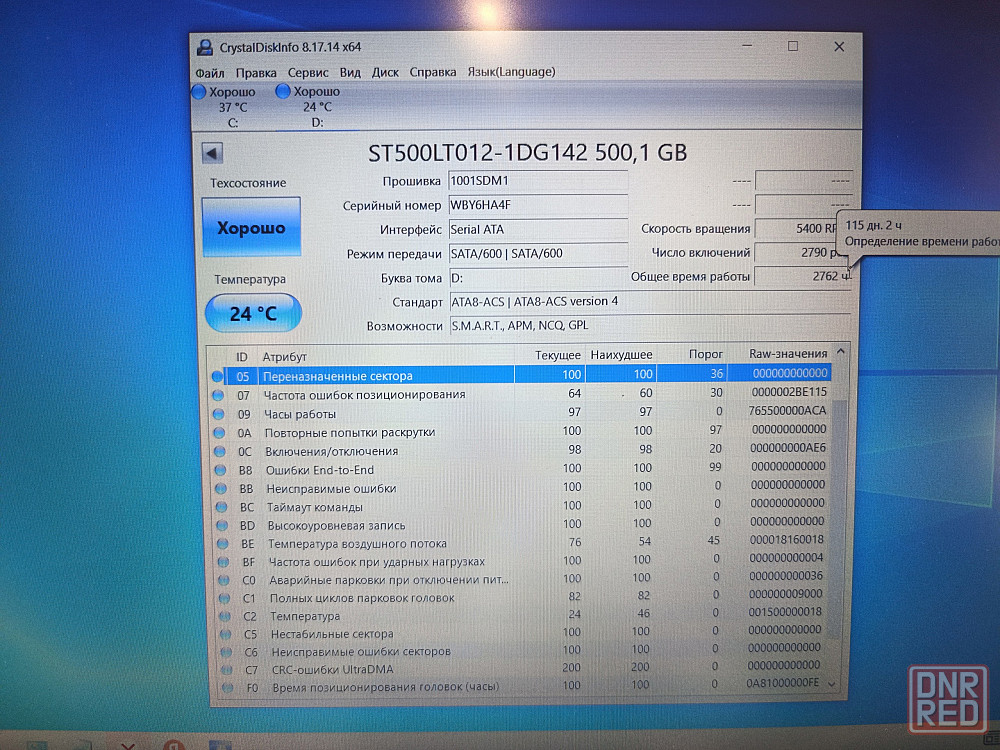
Task: Click the status dot for attribute C7
Action: point(227,670)
